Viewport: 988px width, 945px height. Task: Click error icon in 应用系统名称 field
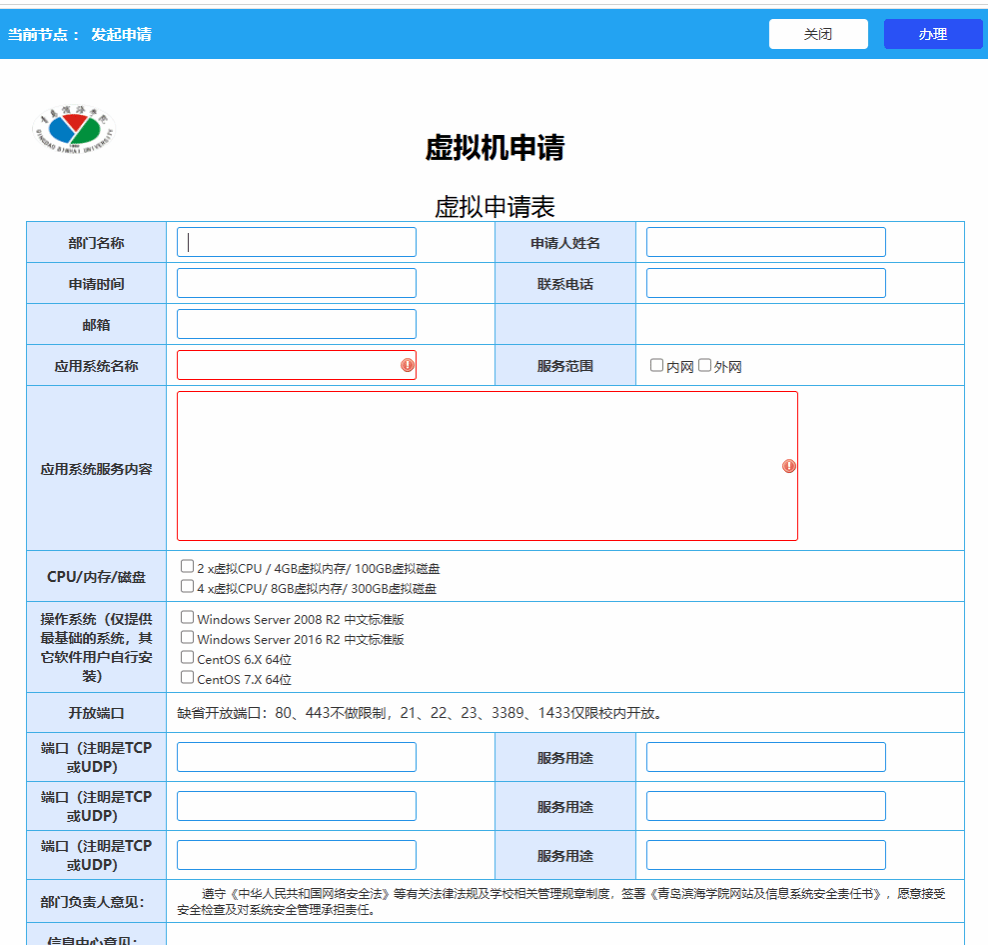point(408,365)
